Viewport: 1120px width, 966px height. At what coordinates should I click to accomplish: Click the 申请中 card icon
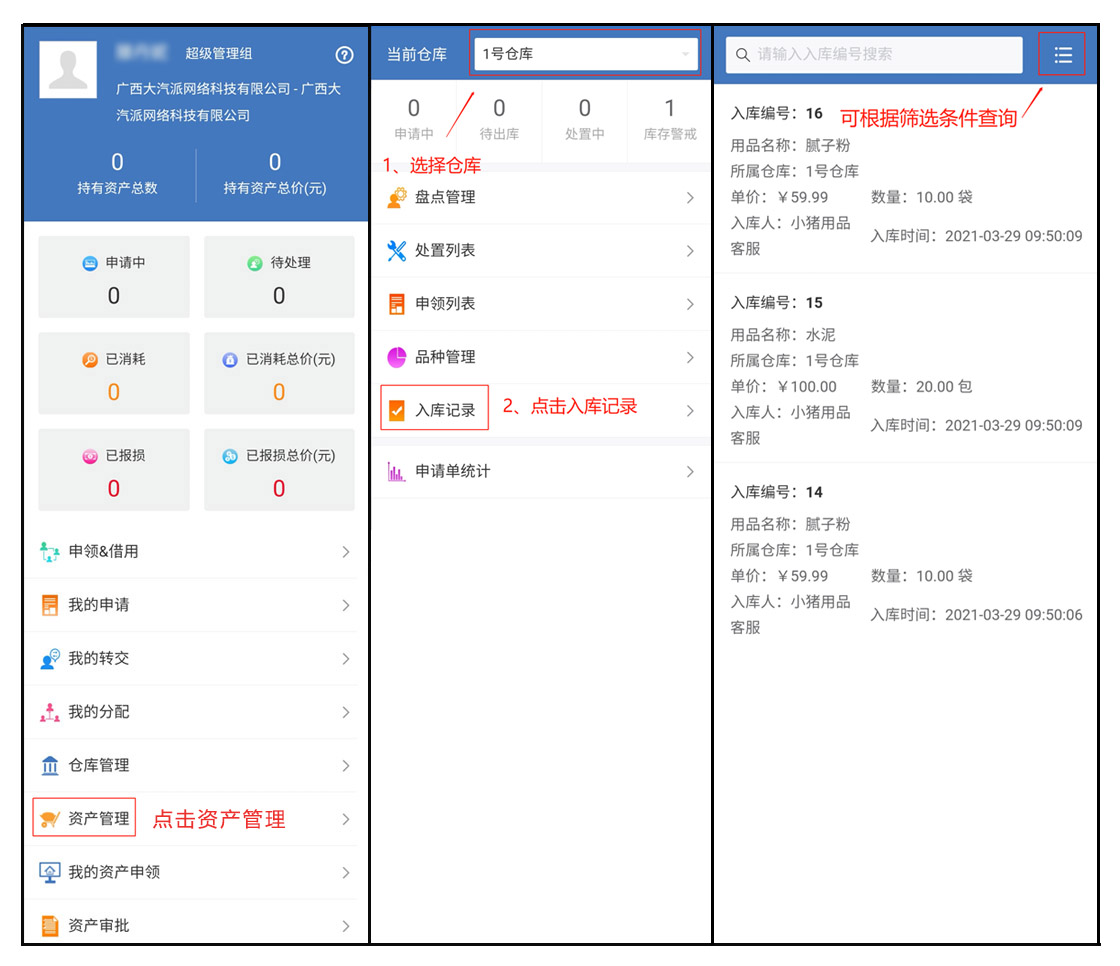(x=89, y=263)
